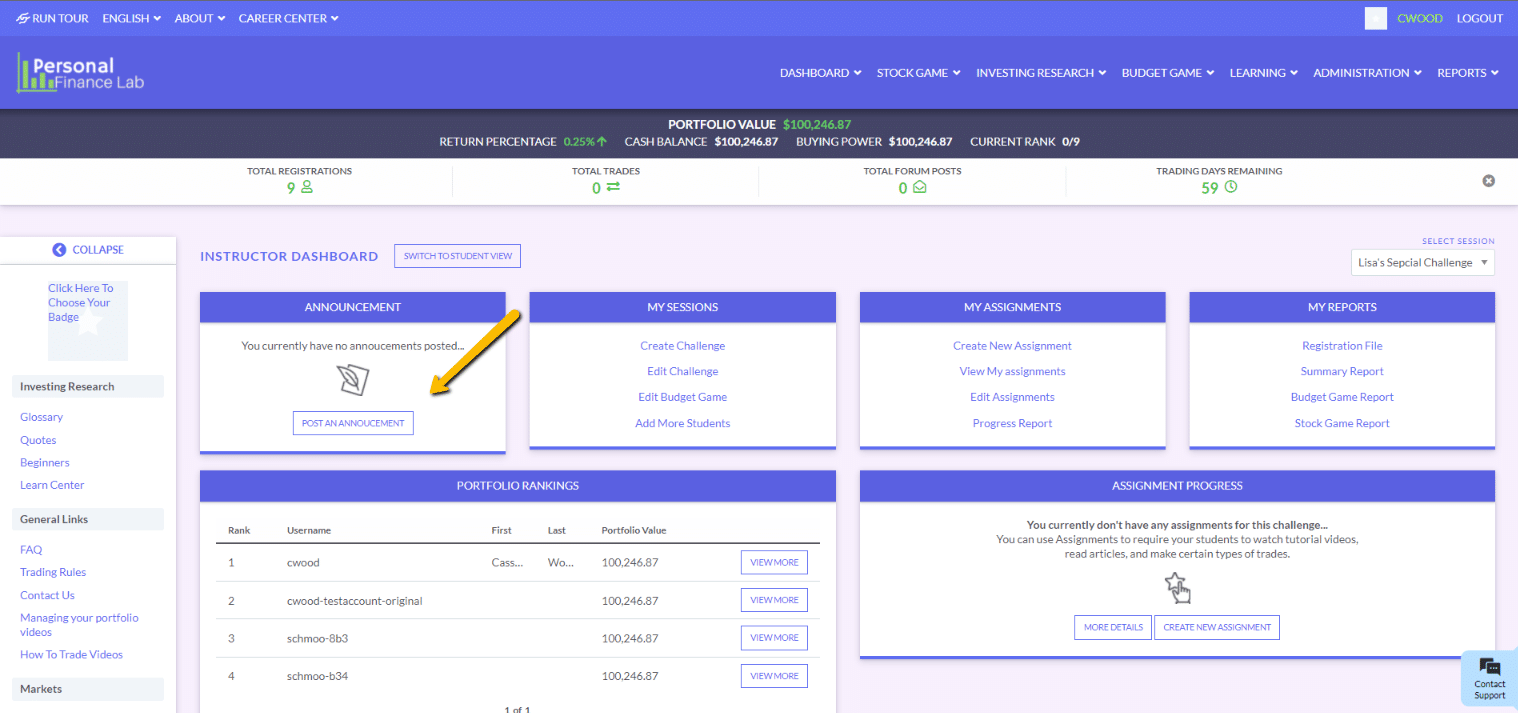Open How To Trade Videos link
Viewport: 1518px width, 713px height.
pyautogui.click(x=71, y=655)
